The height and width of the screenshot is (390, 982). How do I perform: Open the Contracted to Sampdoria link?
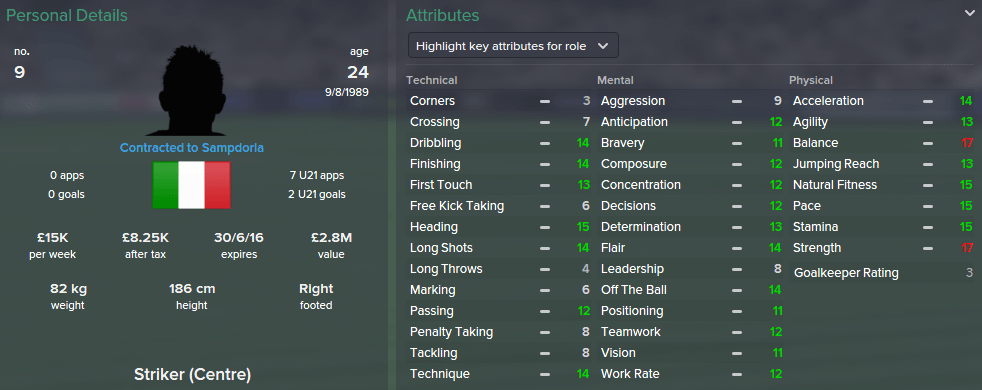click(192, 148)
